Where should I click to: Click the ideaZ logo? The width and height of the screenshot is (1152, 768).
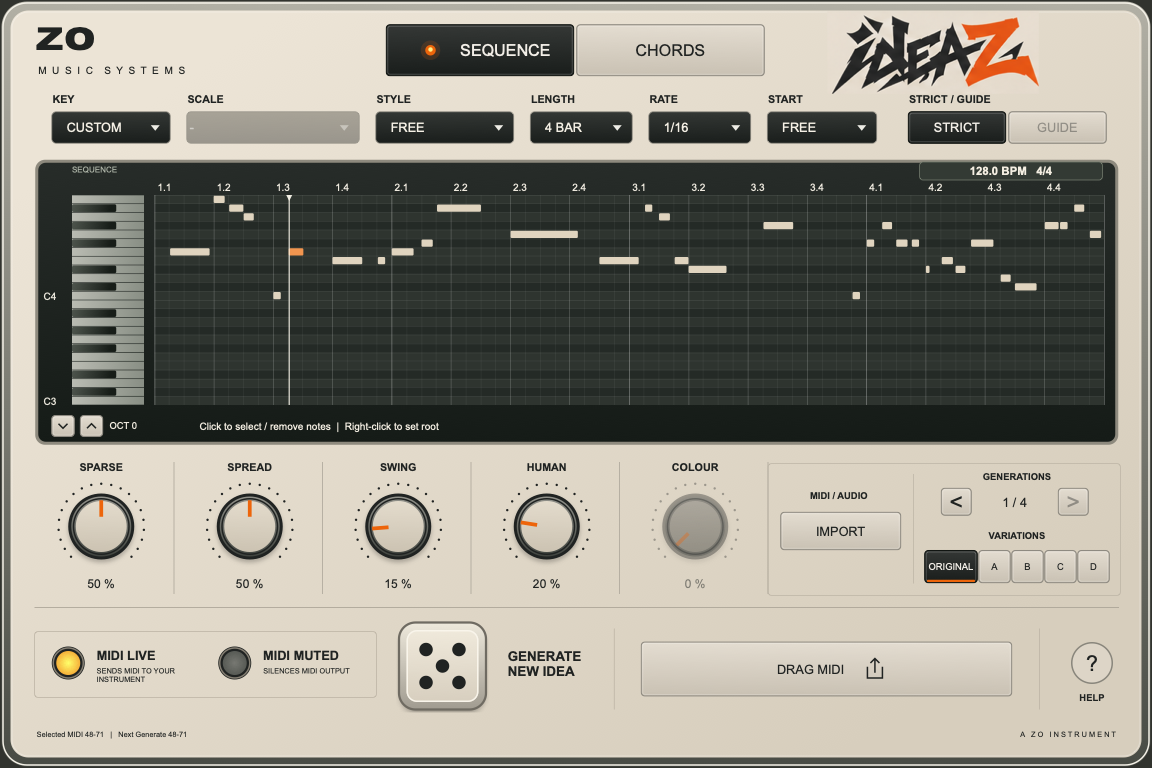pos(934,54)
